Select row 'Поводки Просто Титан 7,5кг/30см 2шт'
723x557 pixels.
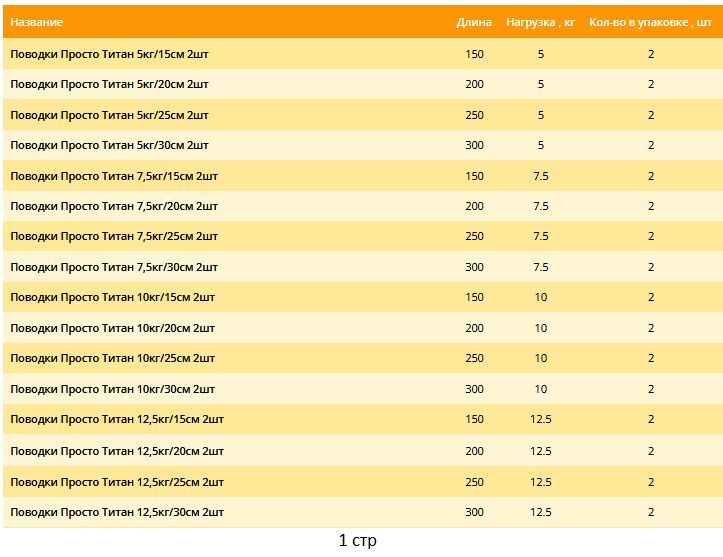click(363, 267)
